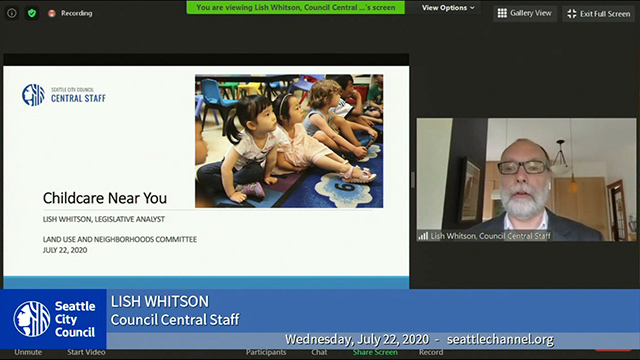Viewport: 640px width, 360px height.
Task: Expand the View Options dropdown
Action: [x=448, y=8]
